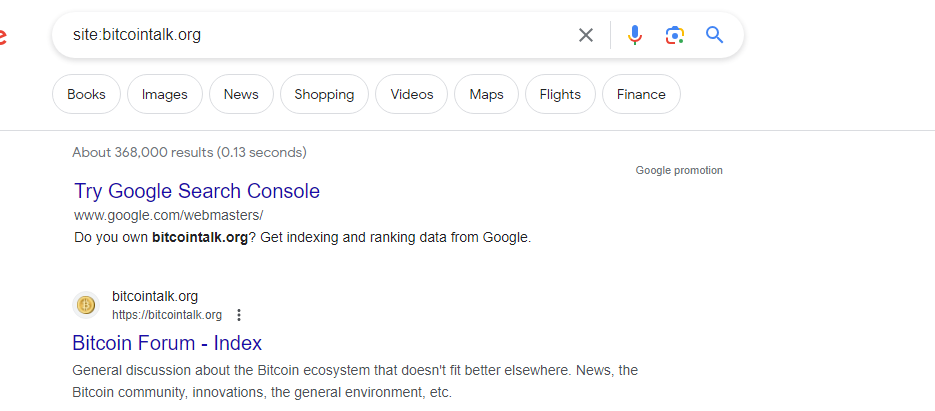The image size is (935, 411).
Task: Click the partial Google logo
Action: [2, 36]
